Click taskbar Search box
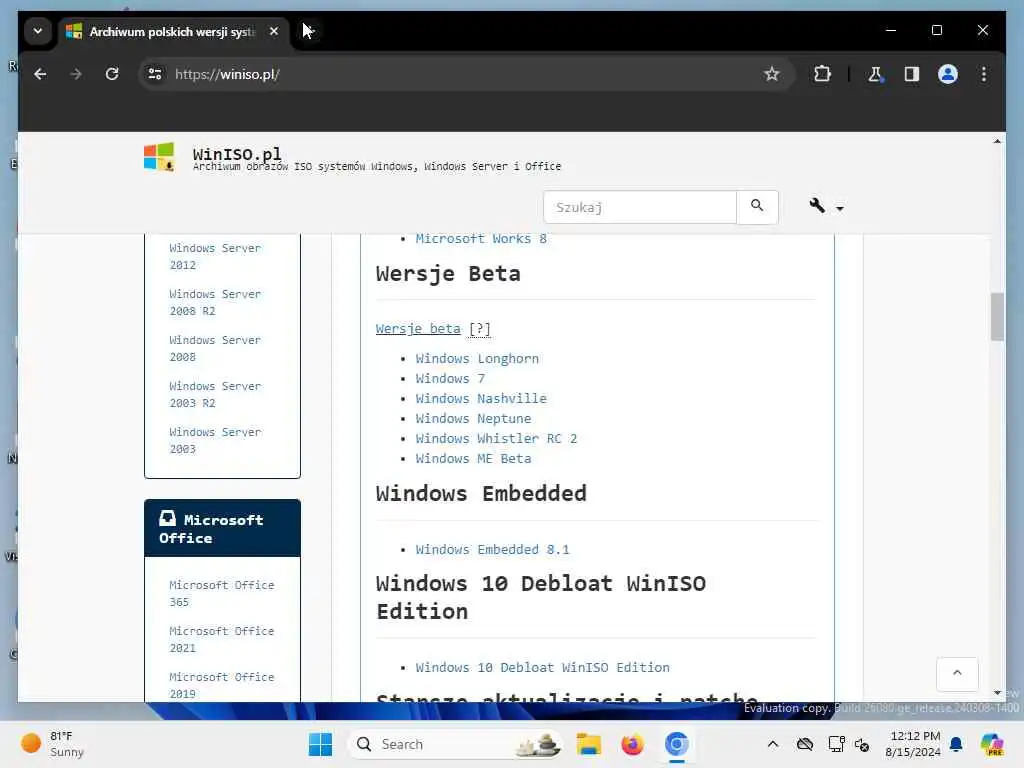Viewport: 1024px width, 768px height. 455,744
